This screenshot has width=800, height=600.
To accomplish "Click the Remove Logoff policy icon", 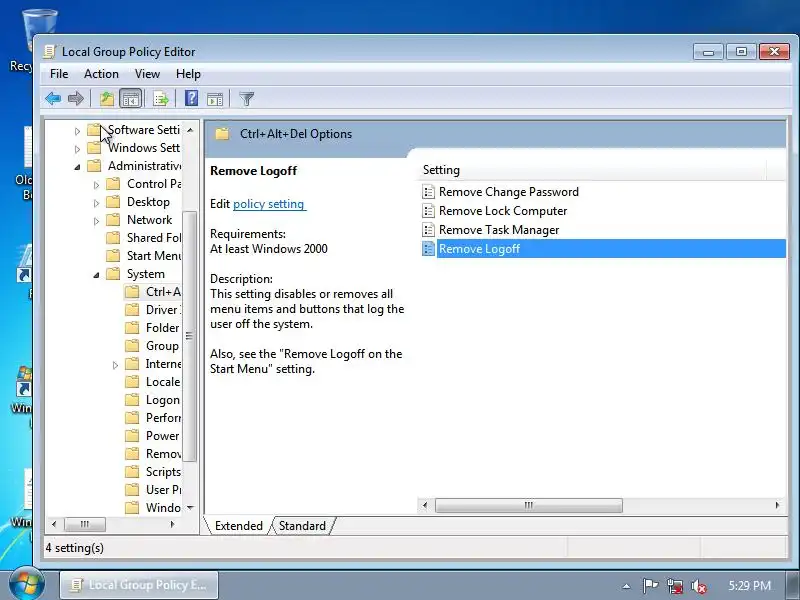I will pos(429,248).
